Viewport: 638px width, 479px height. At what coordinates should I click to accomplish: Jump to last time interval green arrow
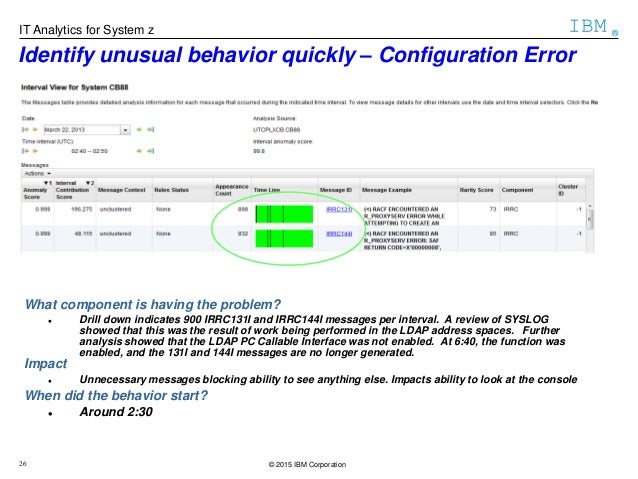151,151
